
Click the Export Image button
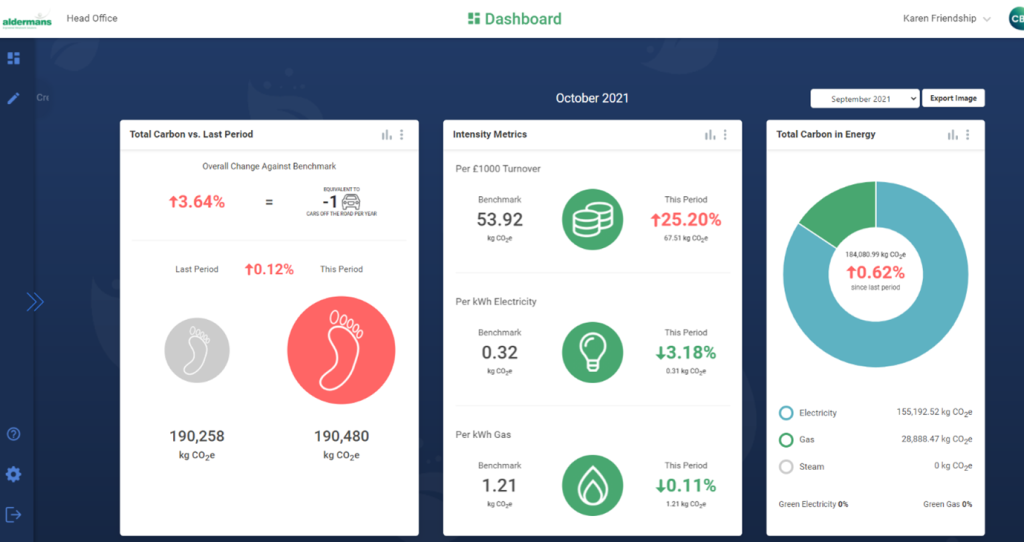(953, 98)
